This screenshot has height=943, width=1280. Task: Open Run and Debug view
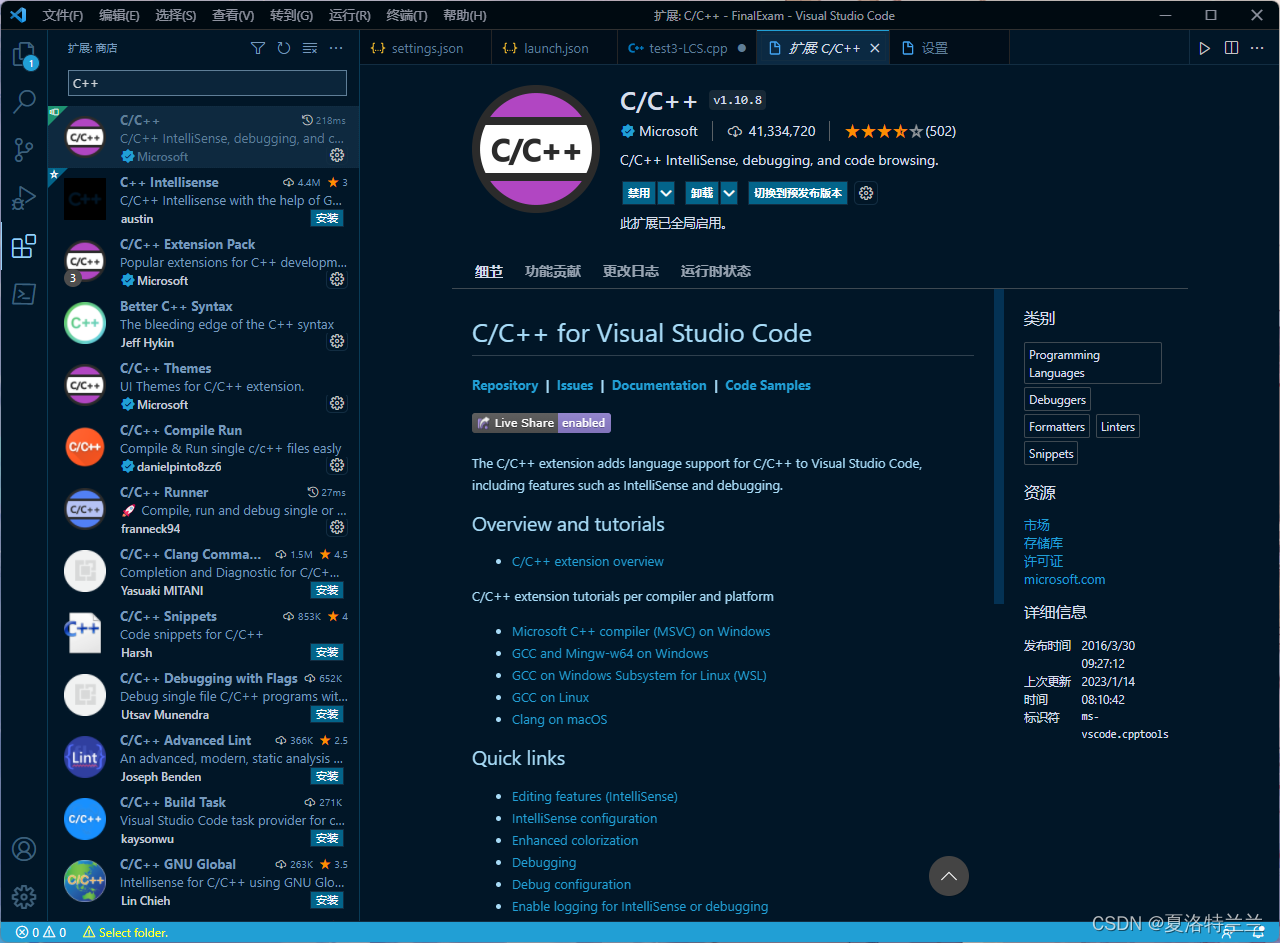(24, 198)
